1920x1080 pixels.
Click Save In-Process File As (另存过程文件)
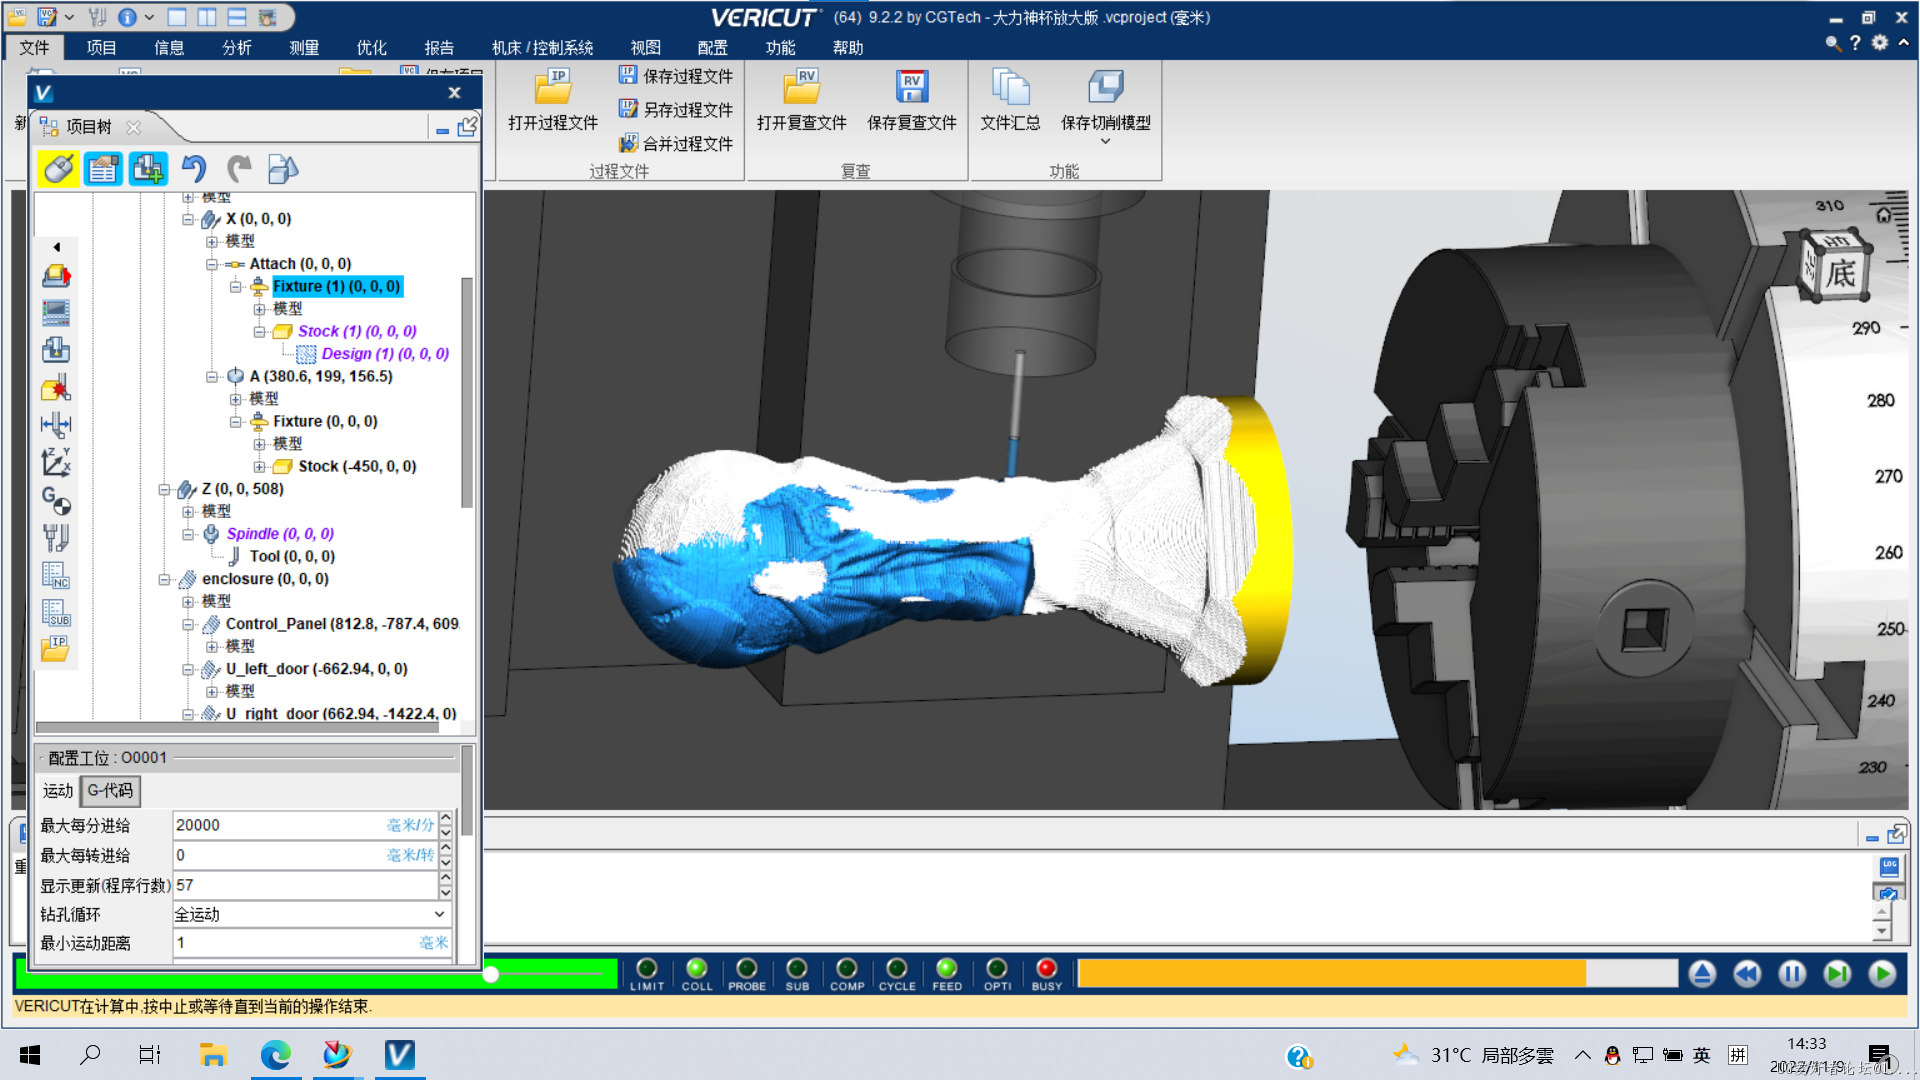pyautogui.click(x=675, y=109)
